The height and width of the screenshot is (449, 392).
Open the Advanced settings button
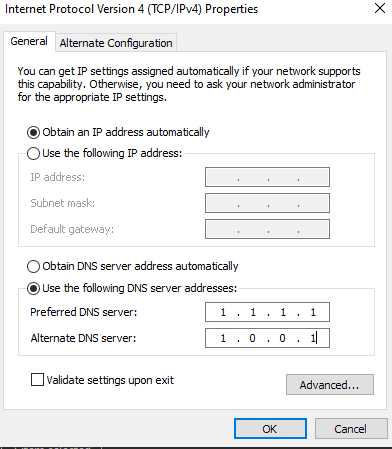(330, 385)
